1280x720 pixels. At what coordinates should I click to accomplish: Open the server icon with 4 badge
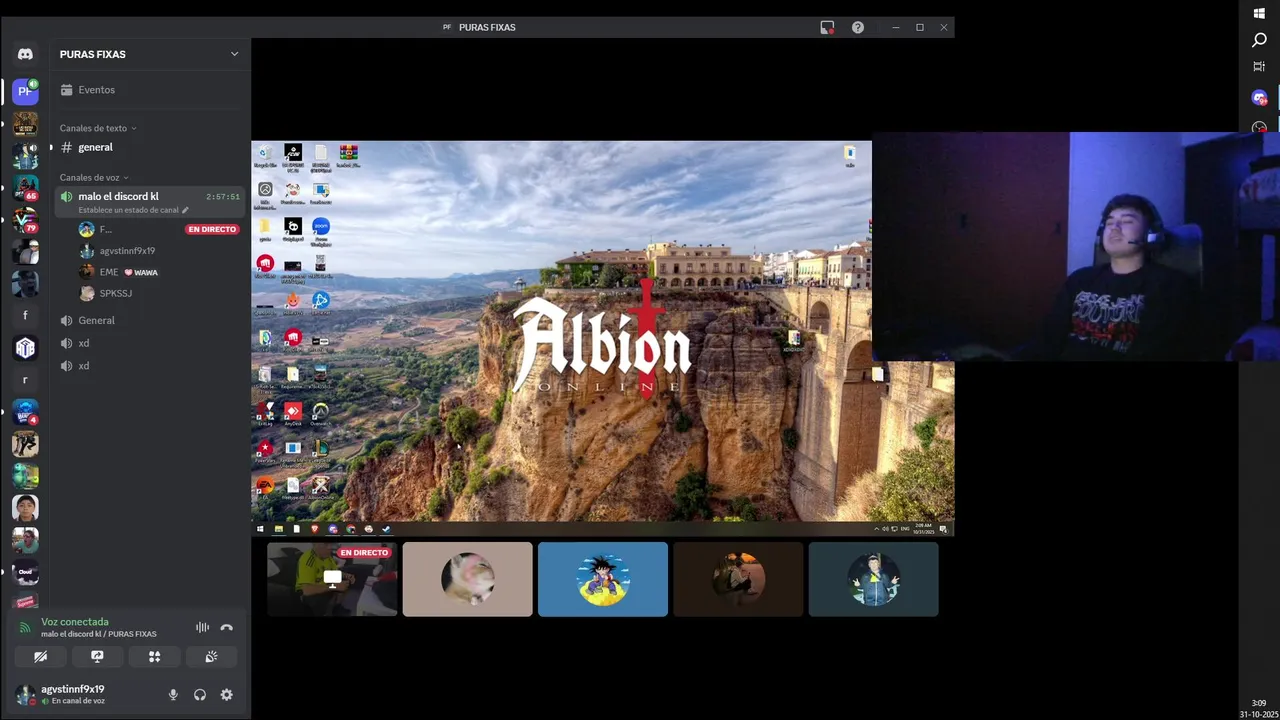coord(25,412)
